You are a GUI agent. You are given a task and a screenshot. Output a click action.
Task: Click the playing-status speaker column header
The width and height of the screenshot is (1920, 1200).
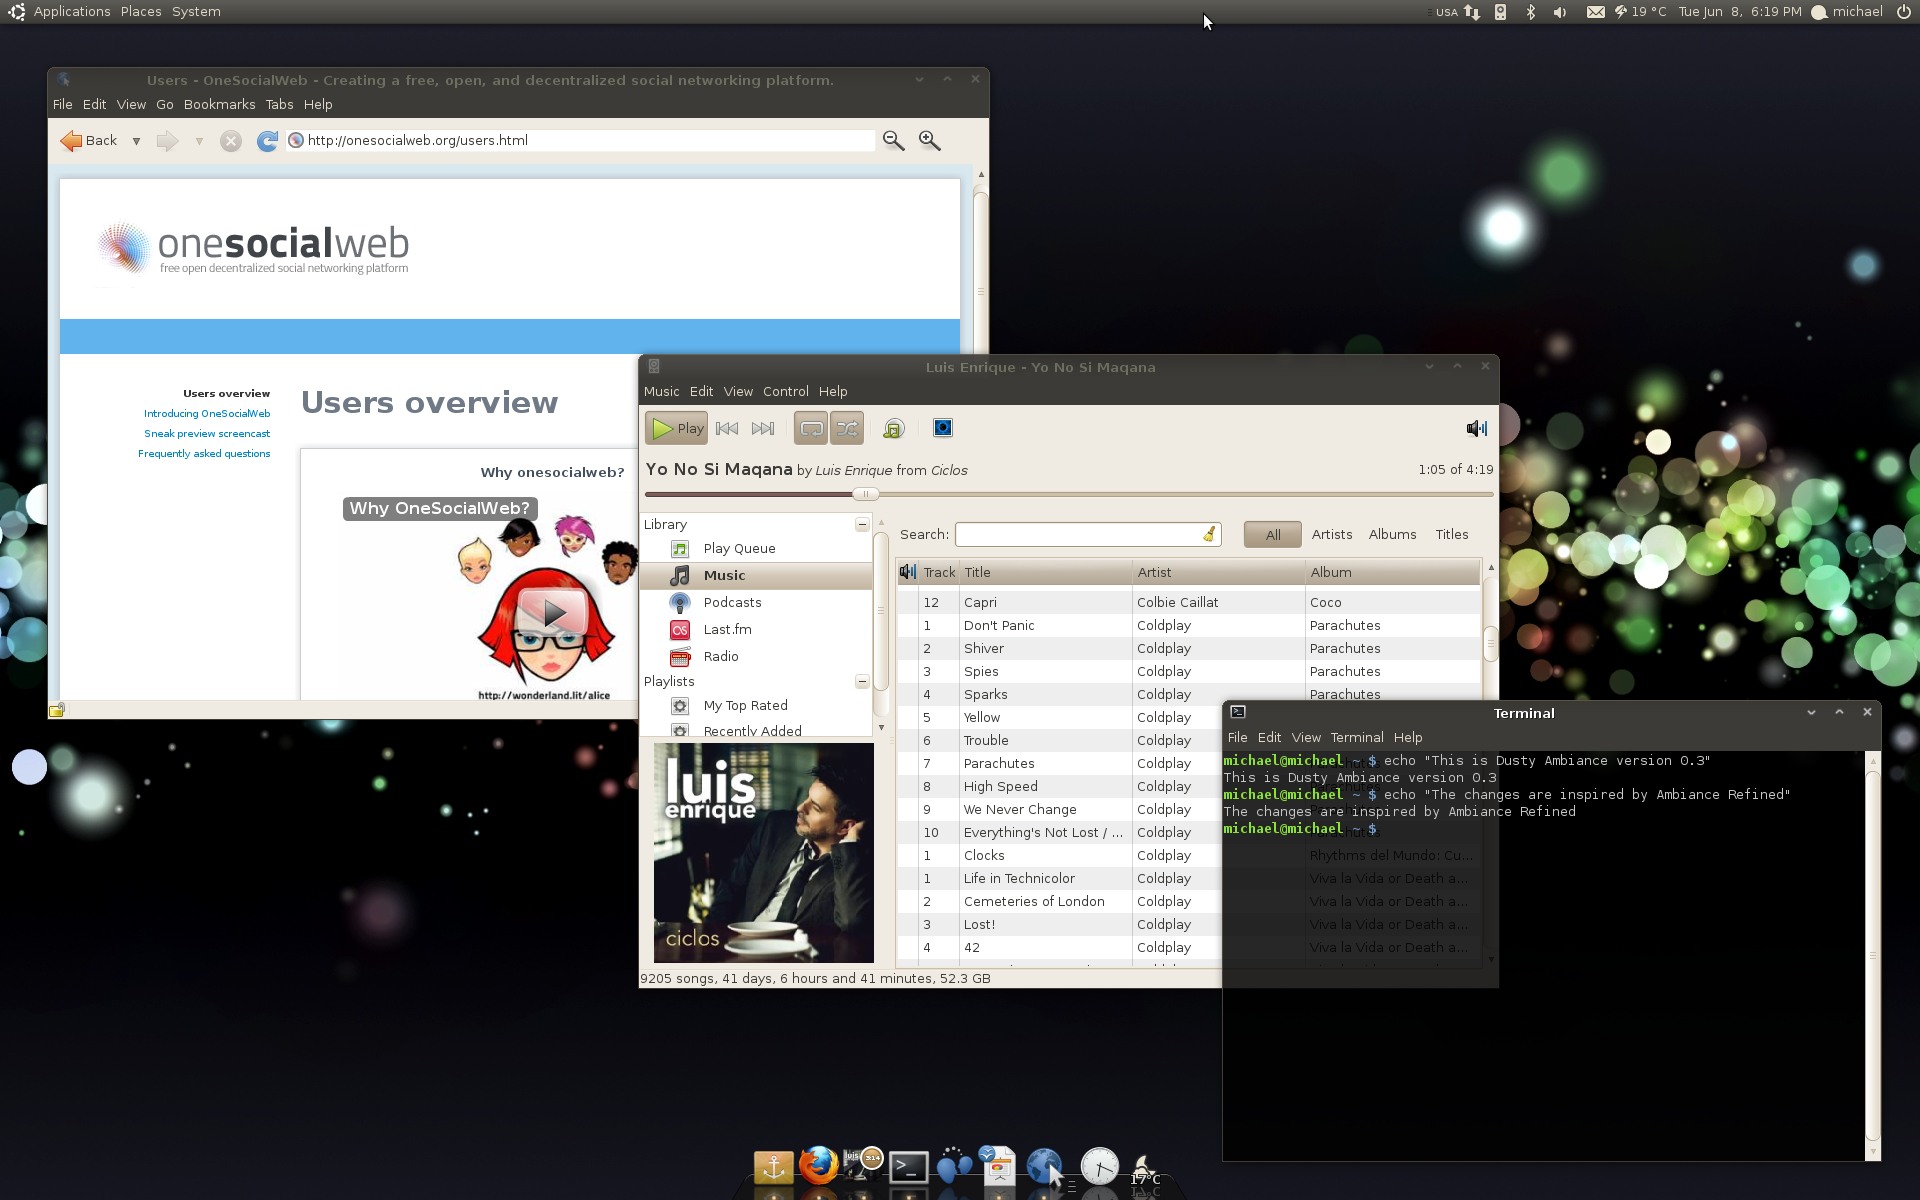[x=907, y=572]
